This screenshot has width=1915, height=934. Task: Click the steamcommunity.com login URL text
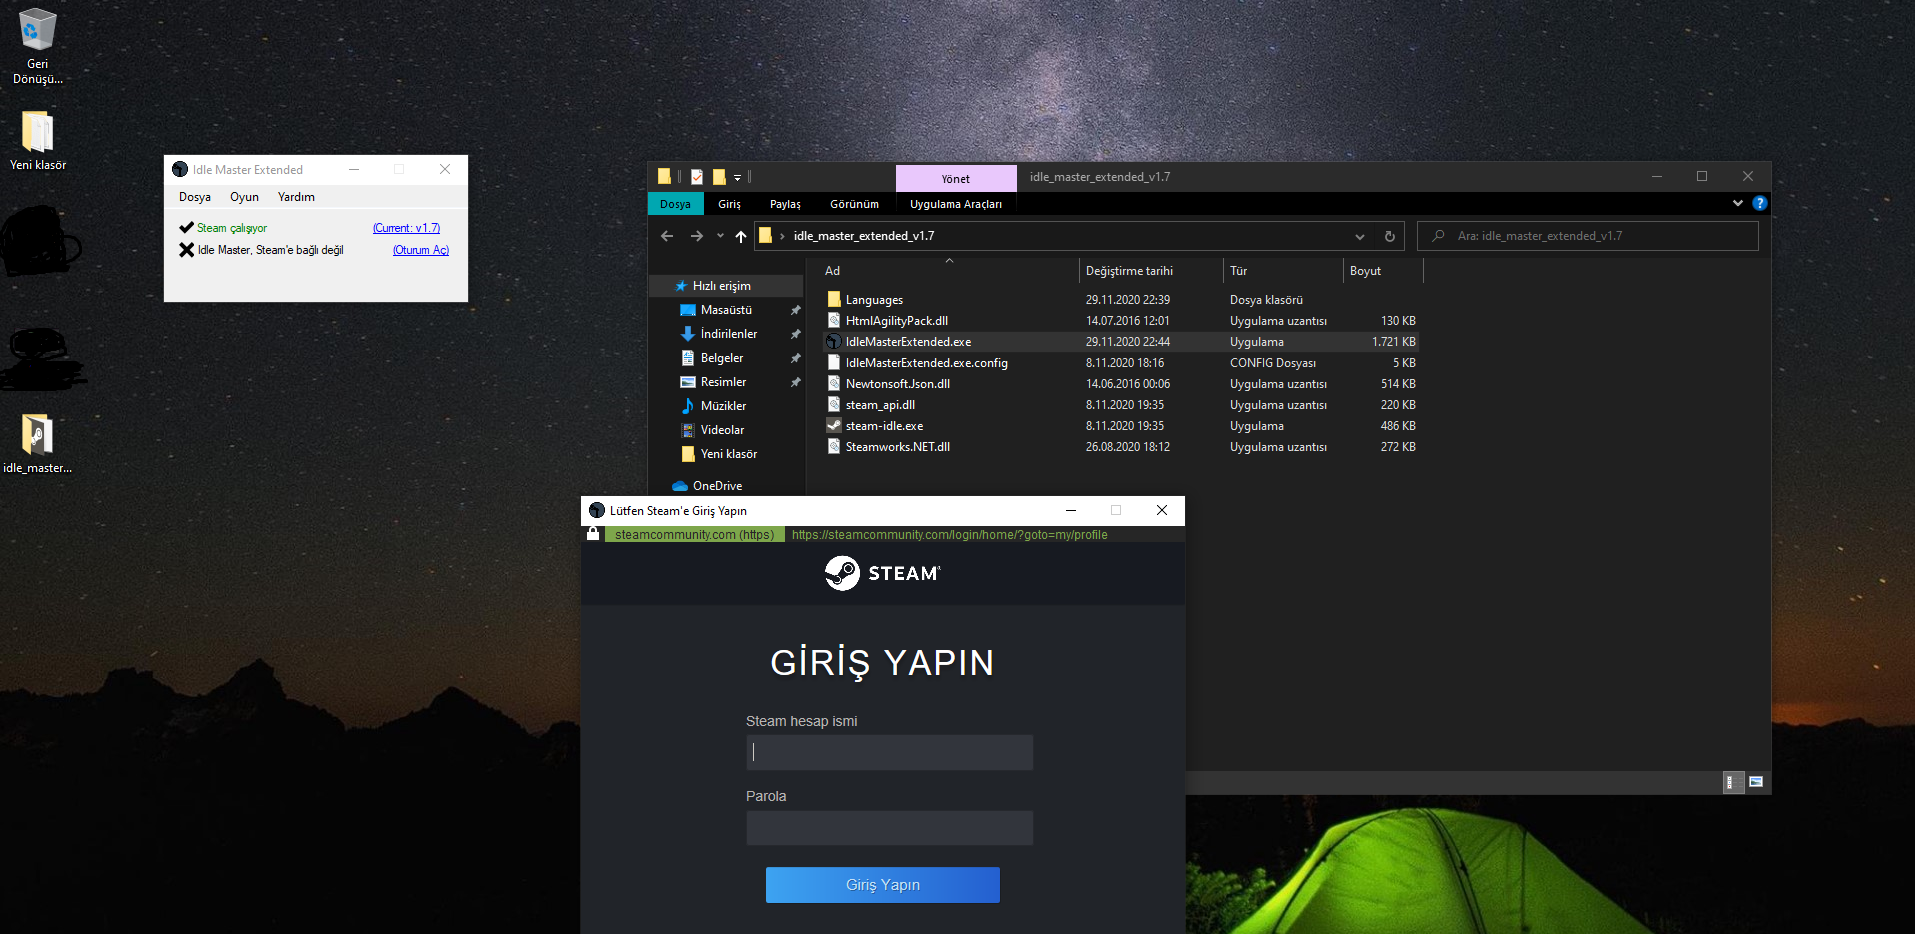click(x=950, y=535)
